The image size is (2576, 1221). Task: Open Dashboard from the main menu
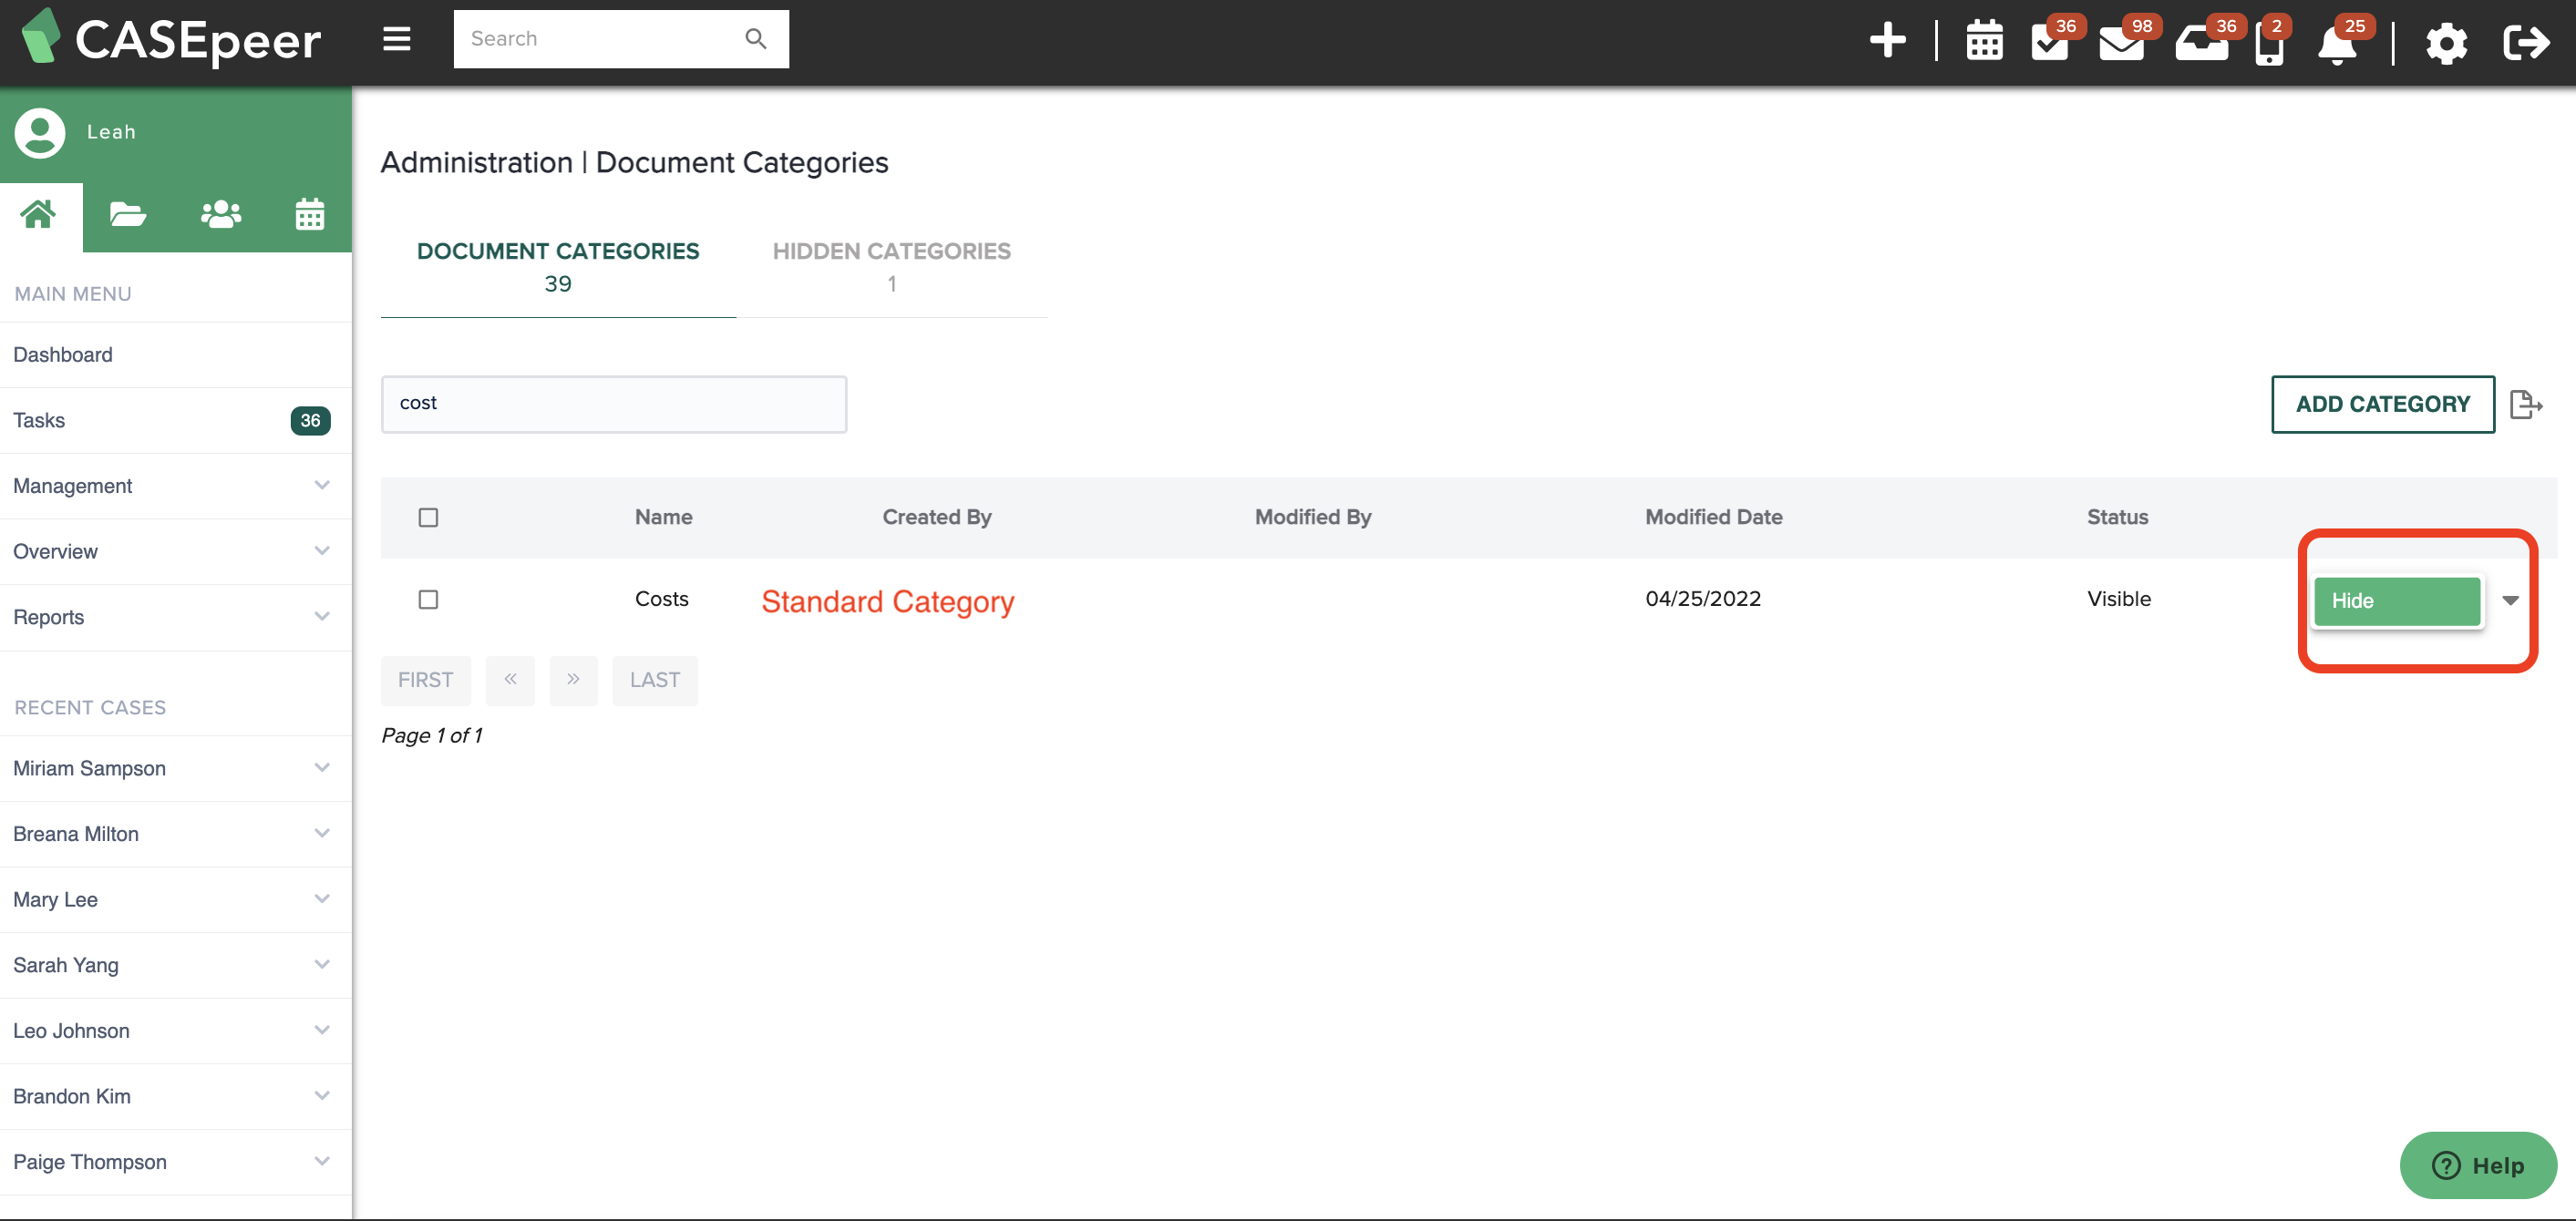click(x=62, y=354)
